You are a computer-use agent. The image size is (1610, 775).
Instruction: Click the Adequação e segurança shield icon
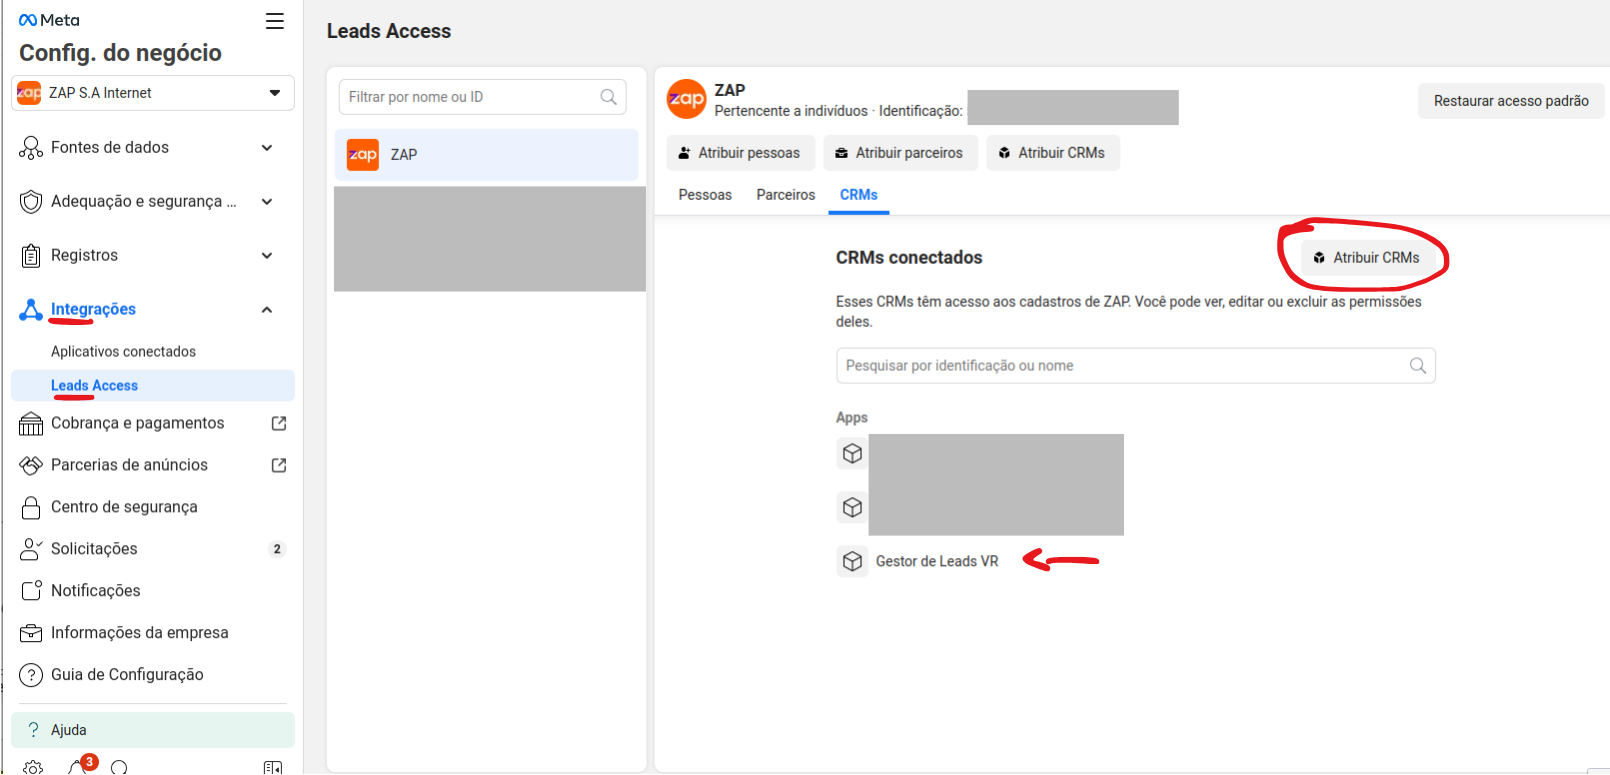click(x=31, y=202)
